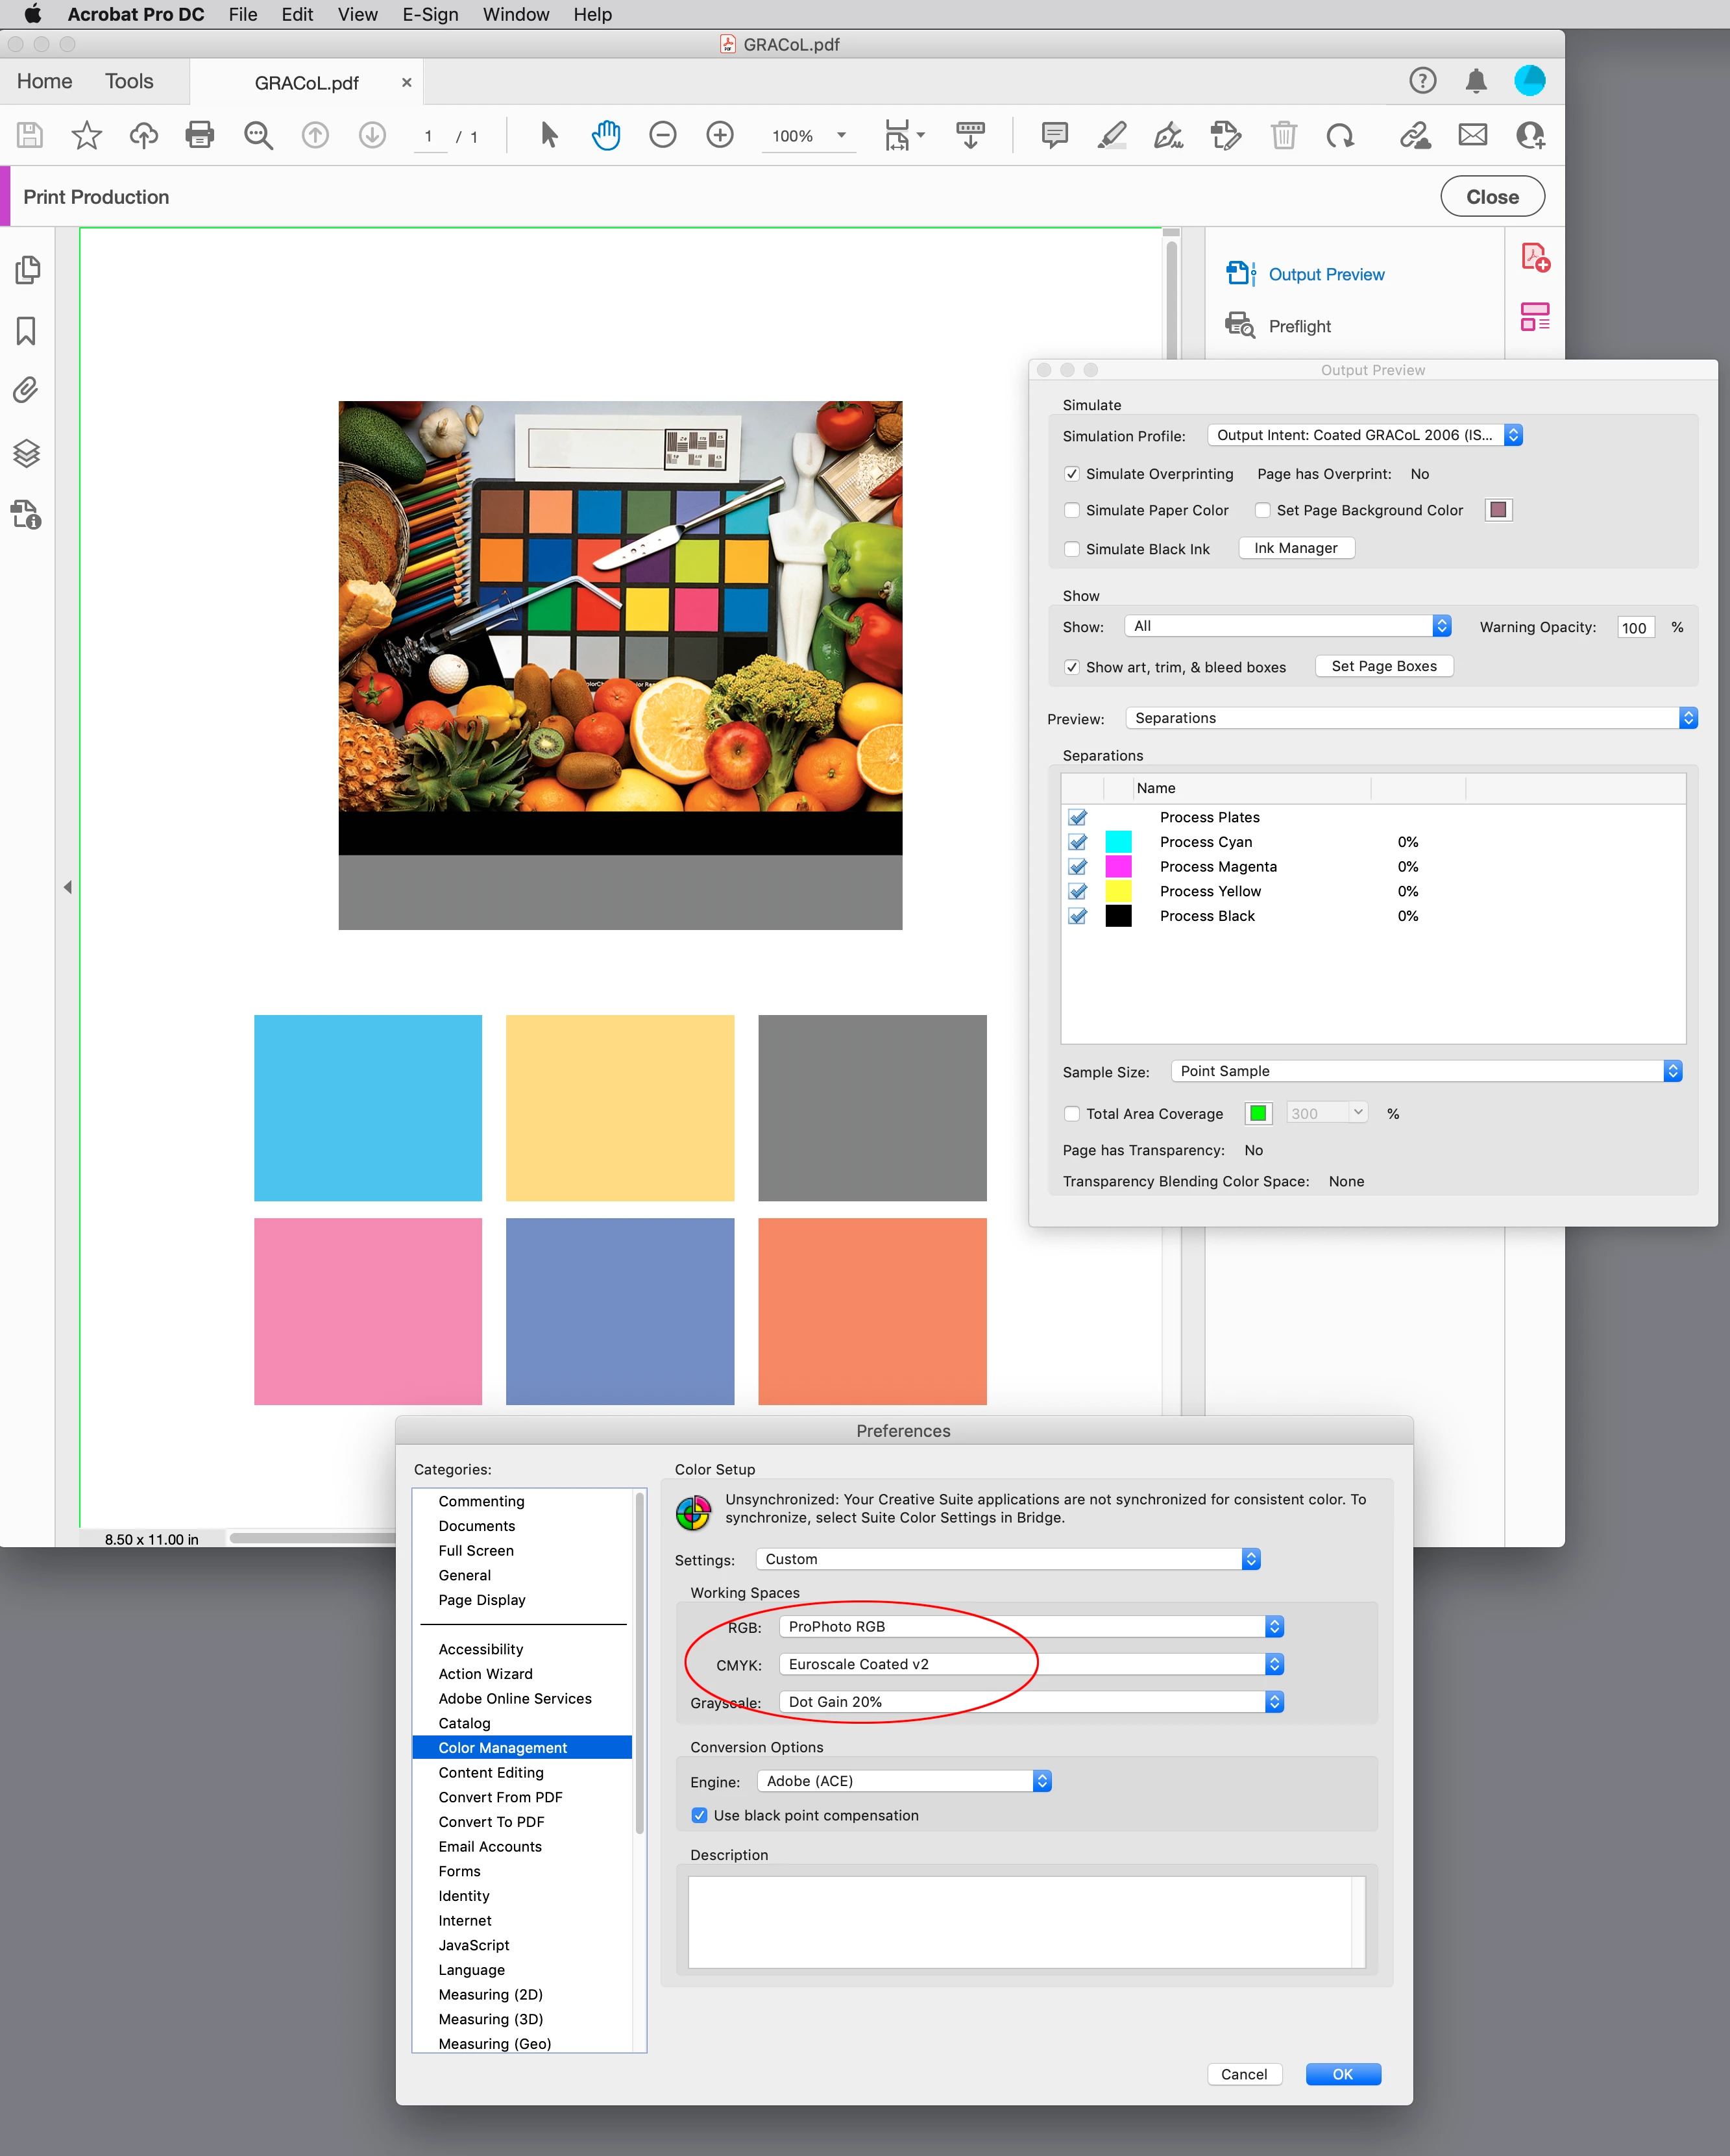This screenshot has height=2156, width=1730.
Task: Switch to the Tools tab
Action: pyautogui.click(x=129, y=82)
